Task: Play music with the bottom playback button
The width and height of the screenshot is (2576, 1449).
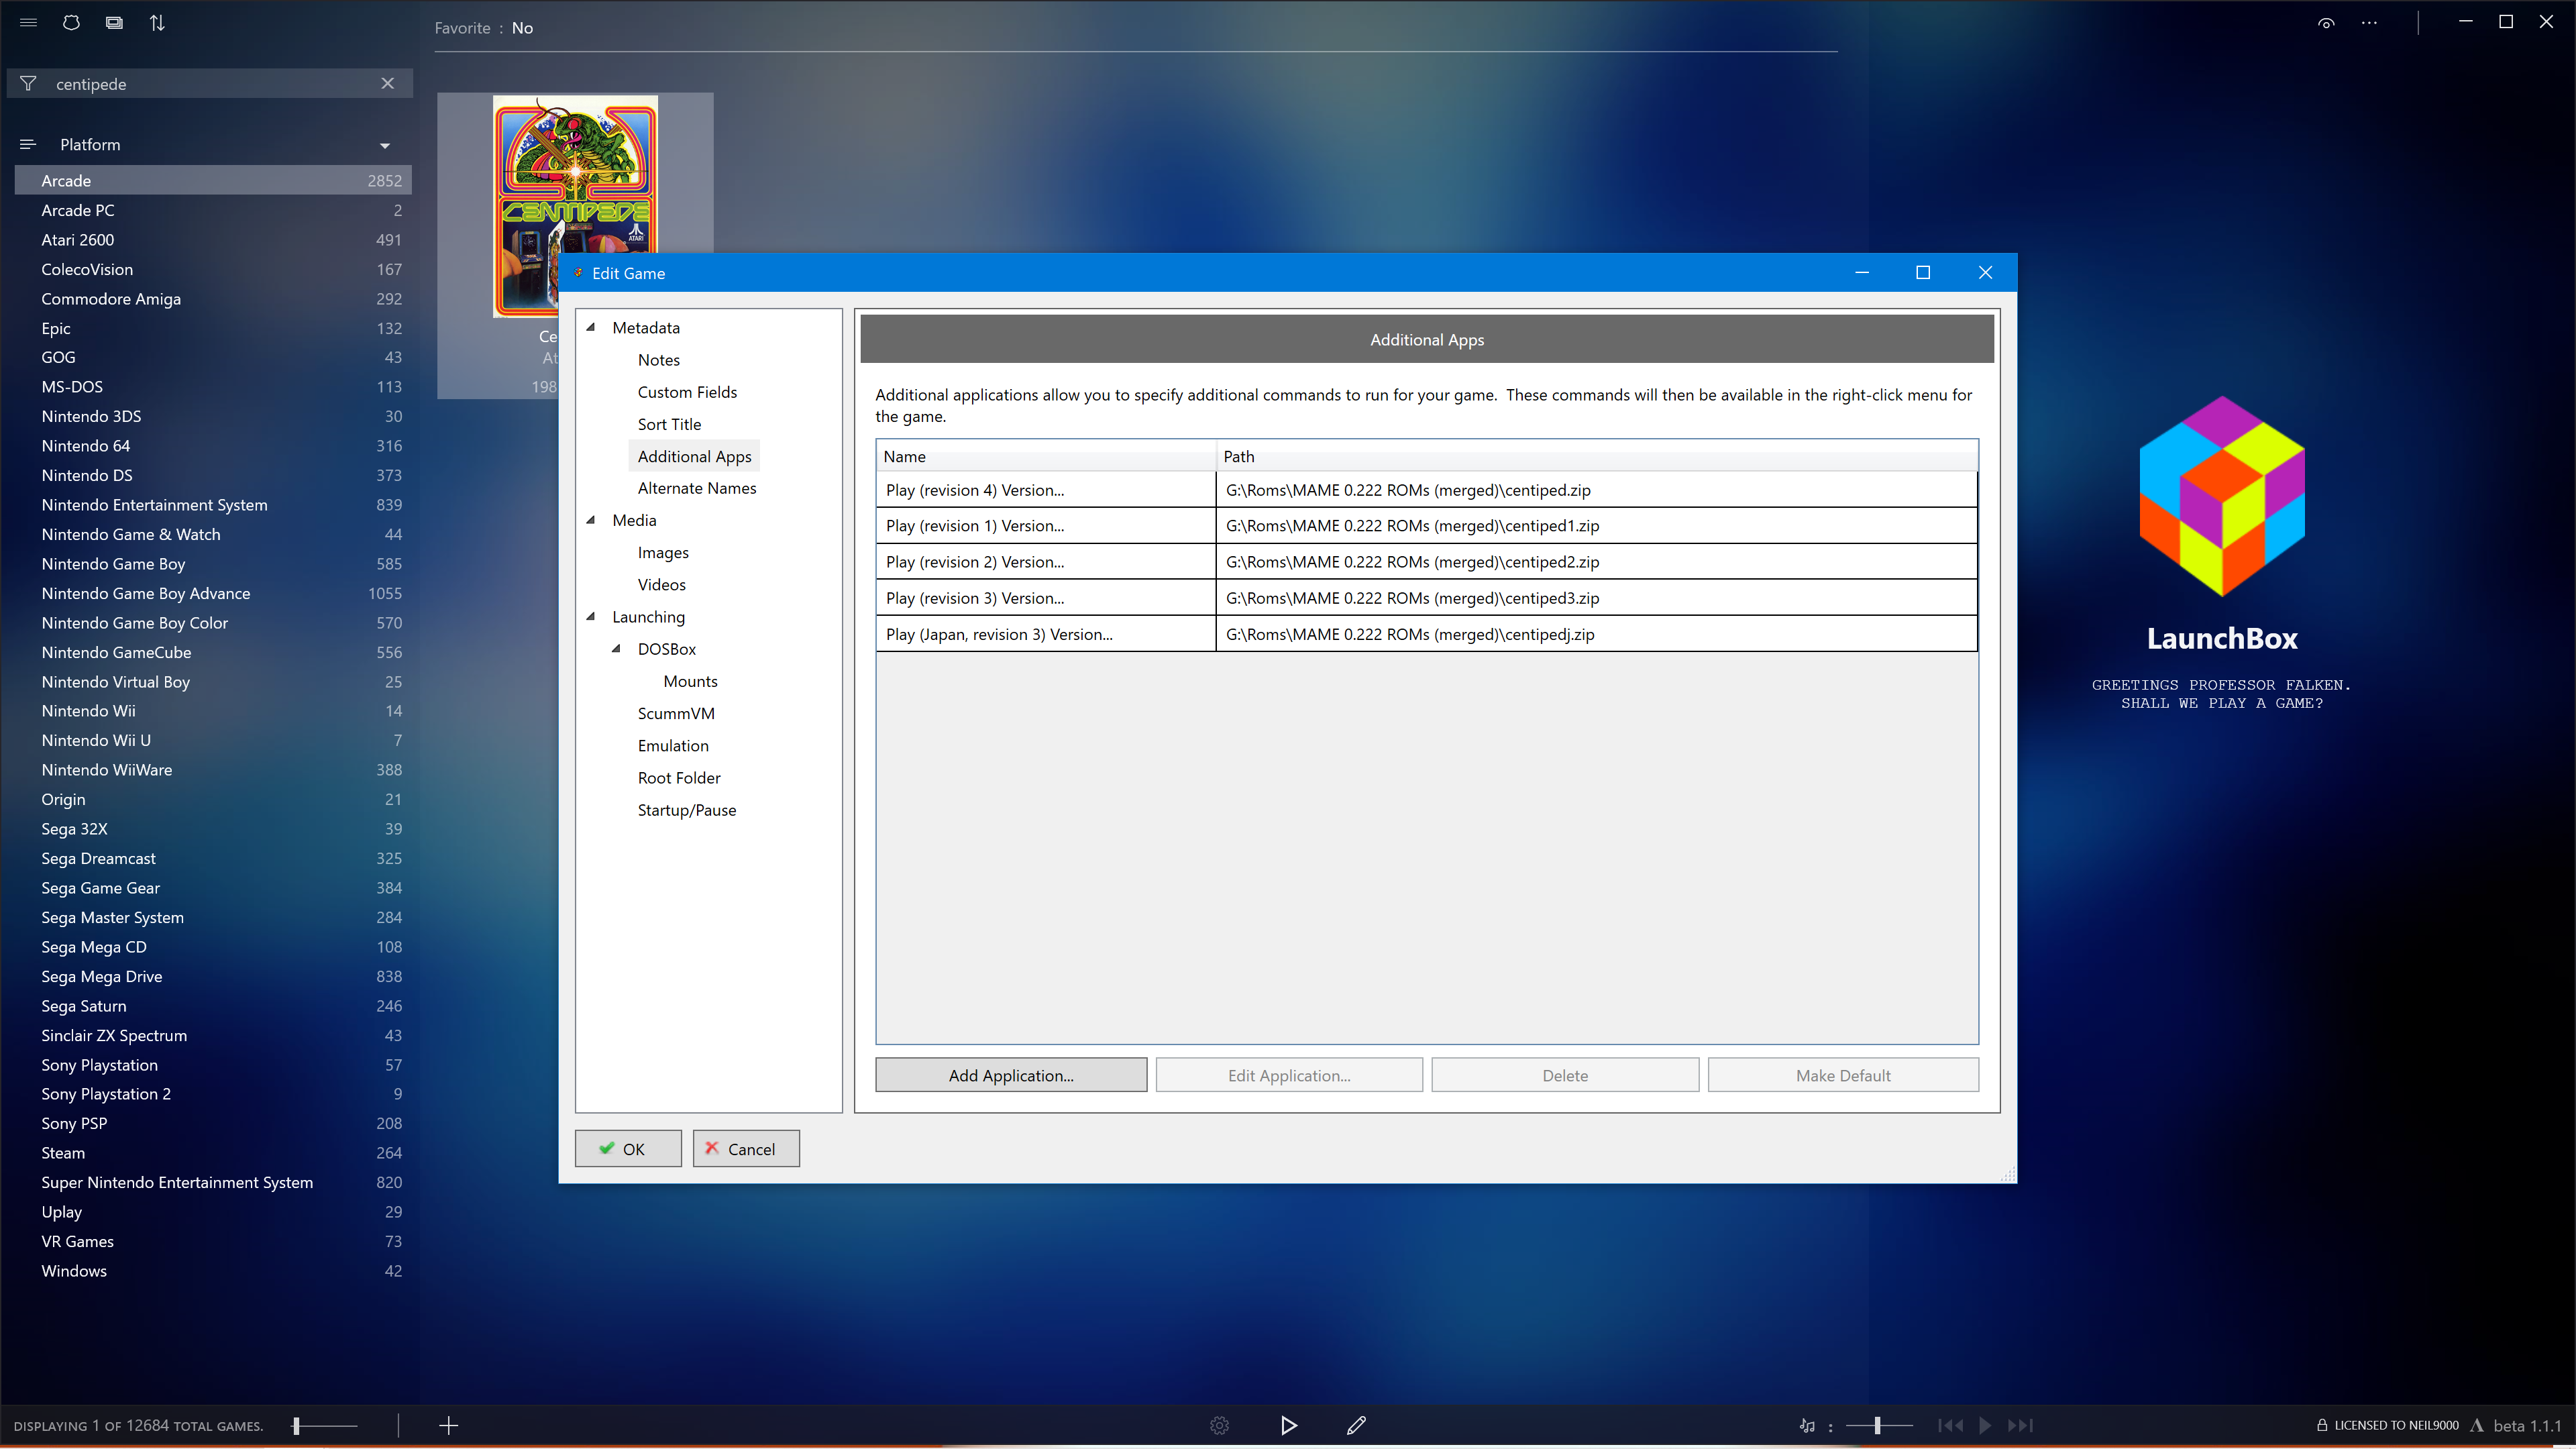Action: point(1985,1425)
